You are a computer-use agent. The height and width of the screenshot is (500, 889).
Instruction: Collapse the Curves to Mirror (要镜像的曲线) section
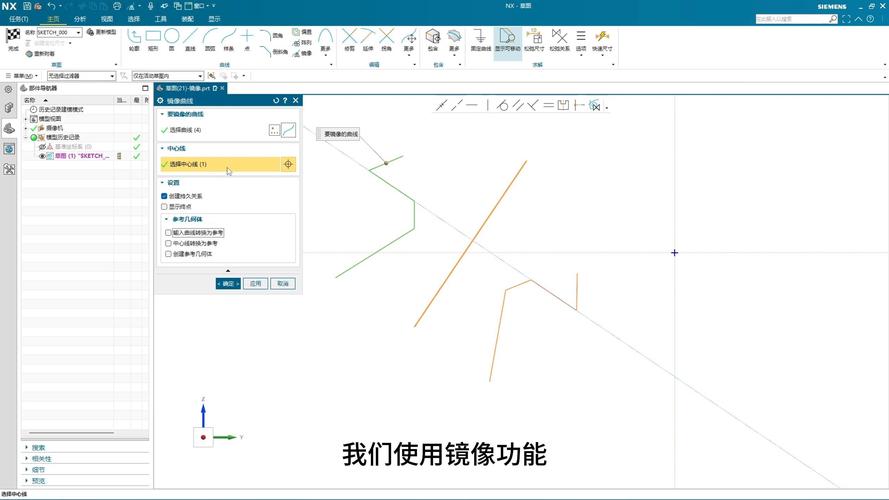(x=162, y=114)
